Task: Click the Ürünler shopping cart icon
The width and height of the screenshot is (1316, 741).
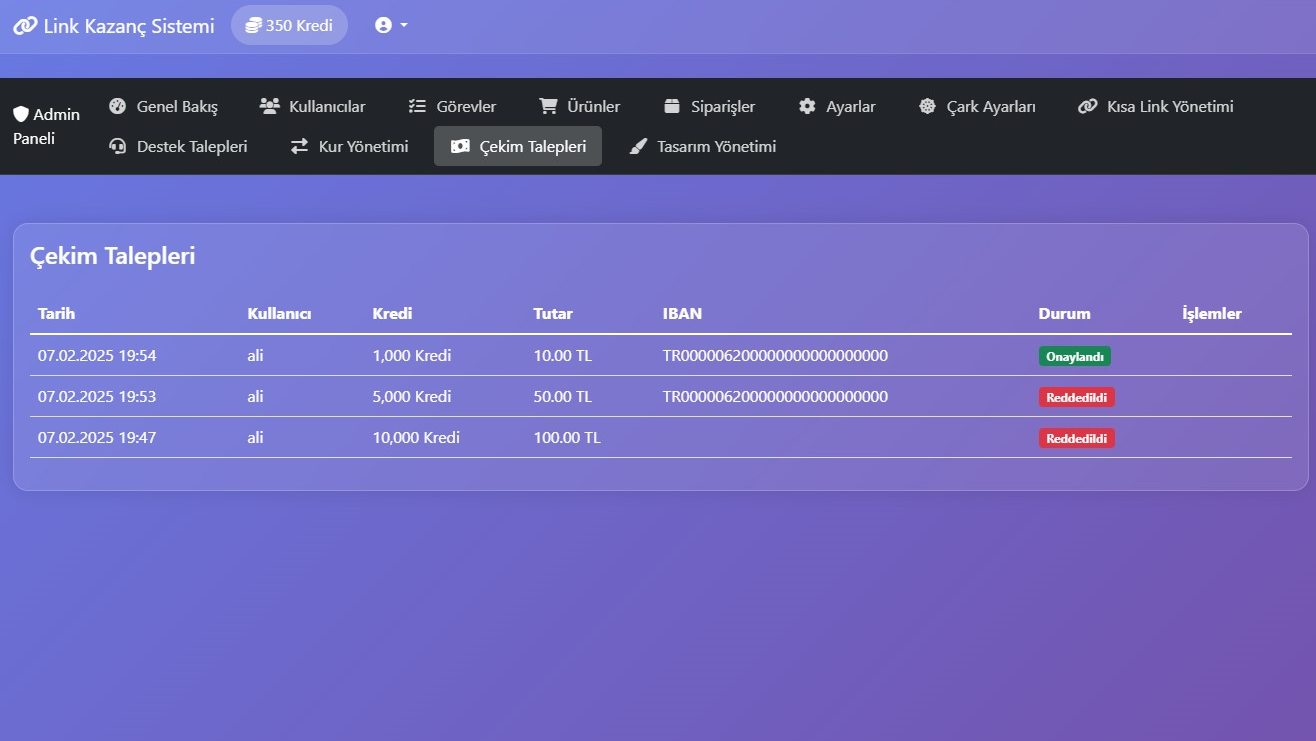Action: tap(548, 106)
